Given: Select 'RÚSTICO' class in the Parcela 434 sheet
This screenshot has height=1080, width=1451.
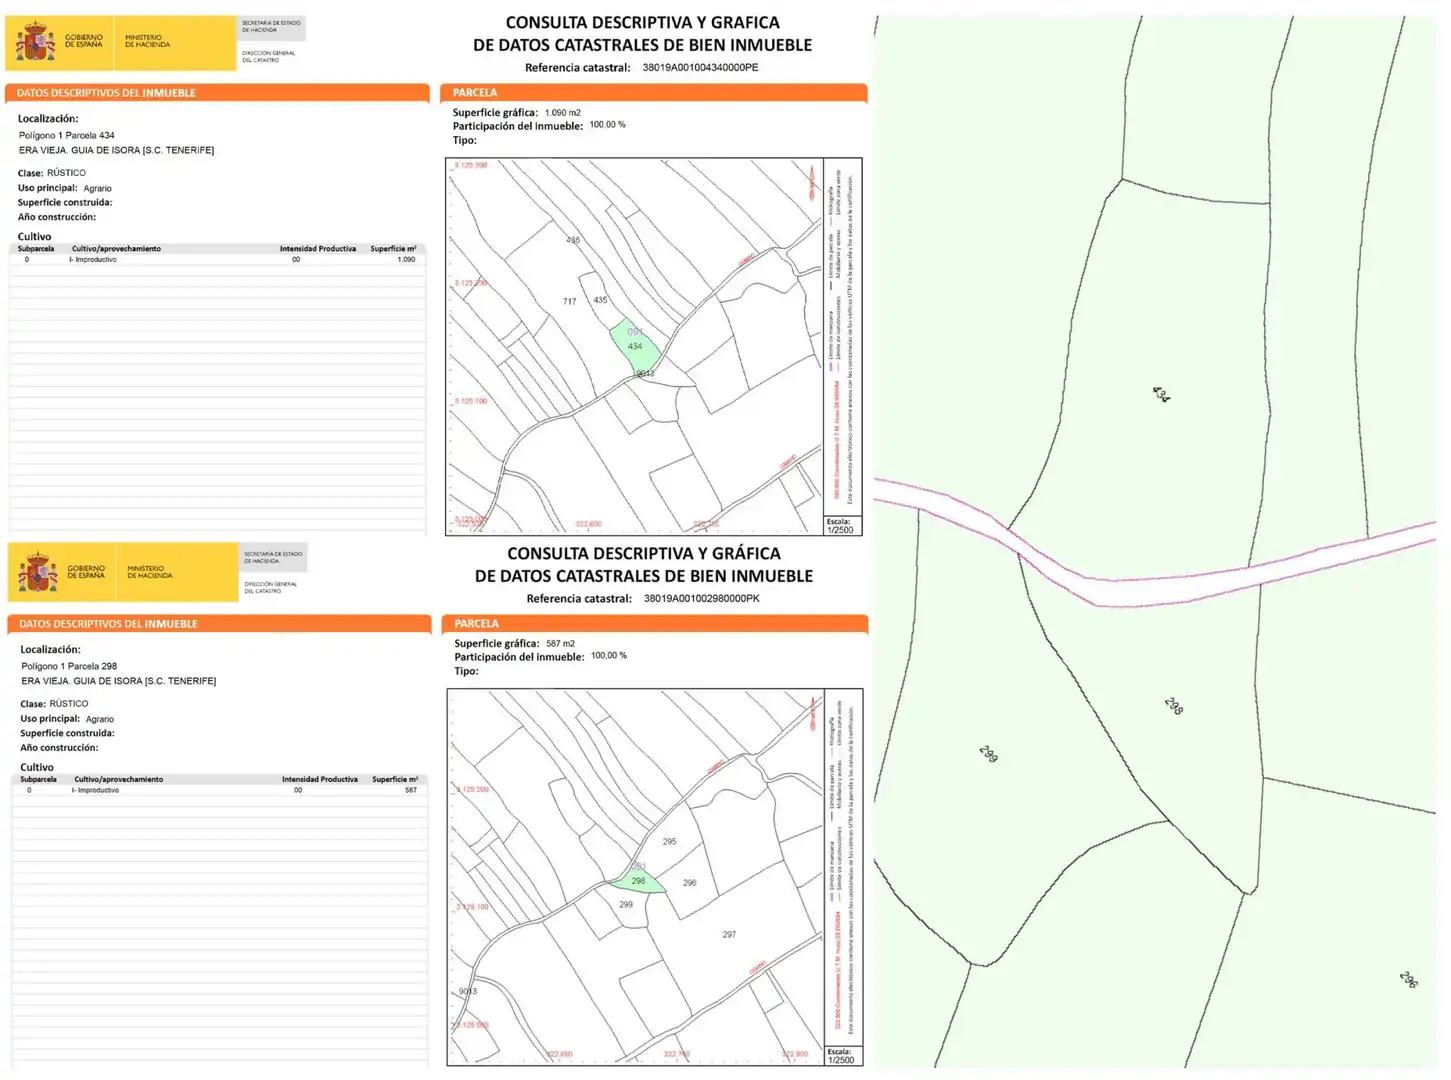Looking at the screenshot, I should click(66, 173).
